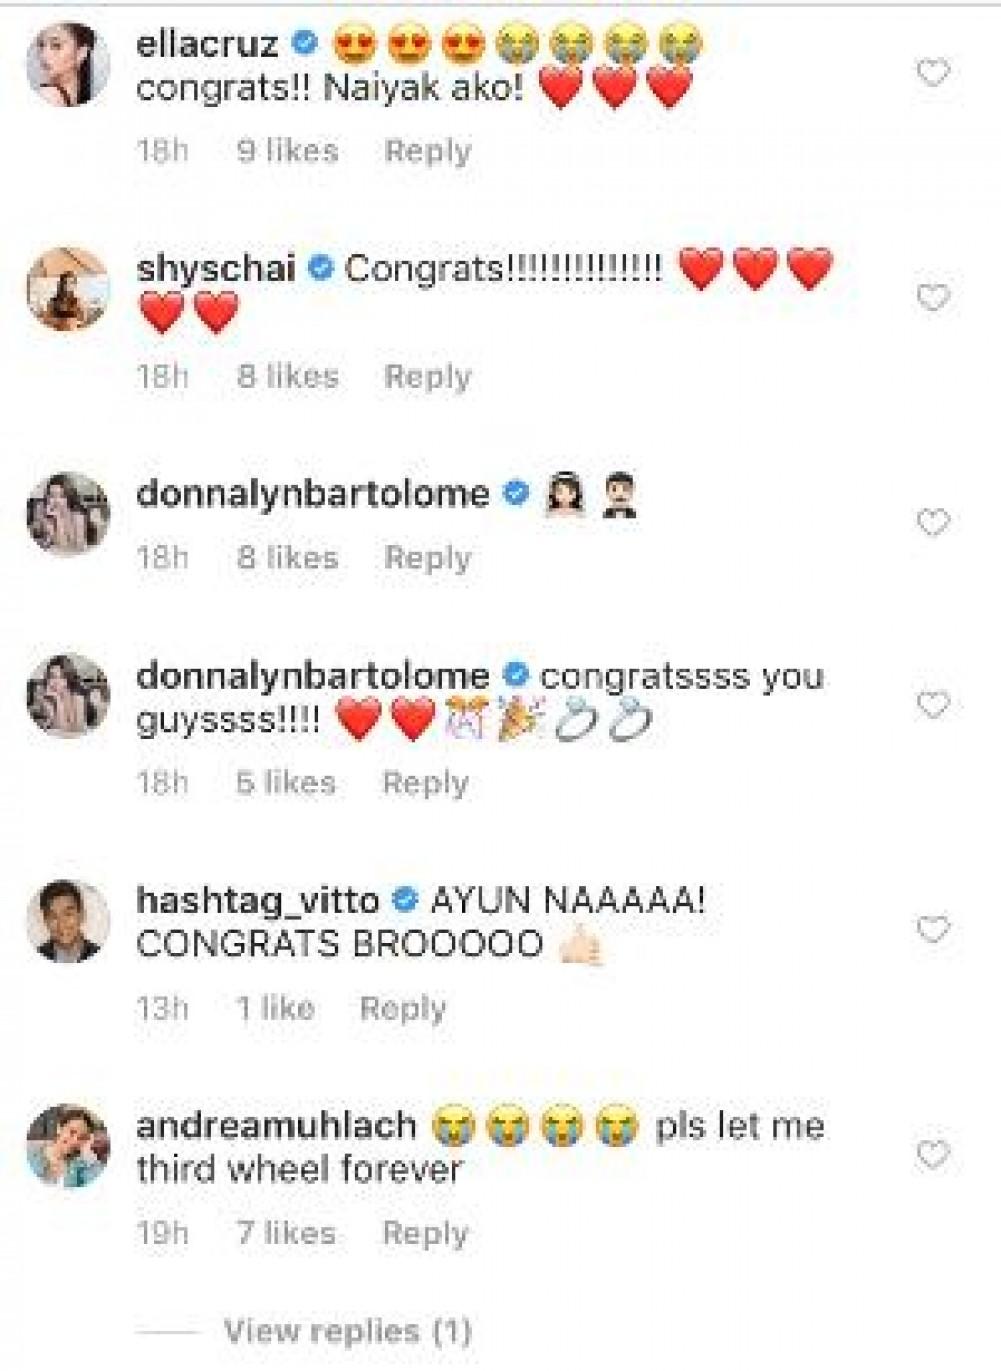
Task: Reply to andreamuhlach's comment
Action: click(x=425, y=1234)
